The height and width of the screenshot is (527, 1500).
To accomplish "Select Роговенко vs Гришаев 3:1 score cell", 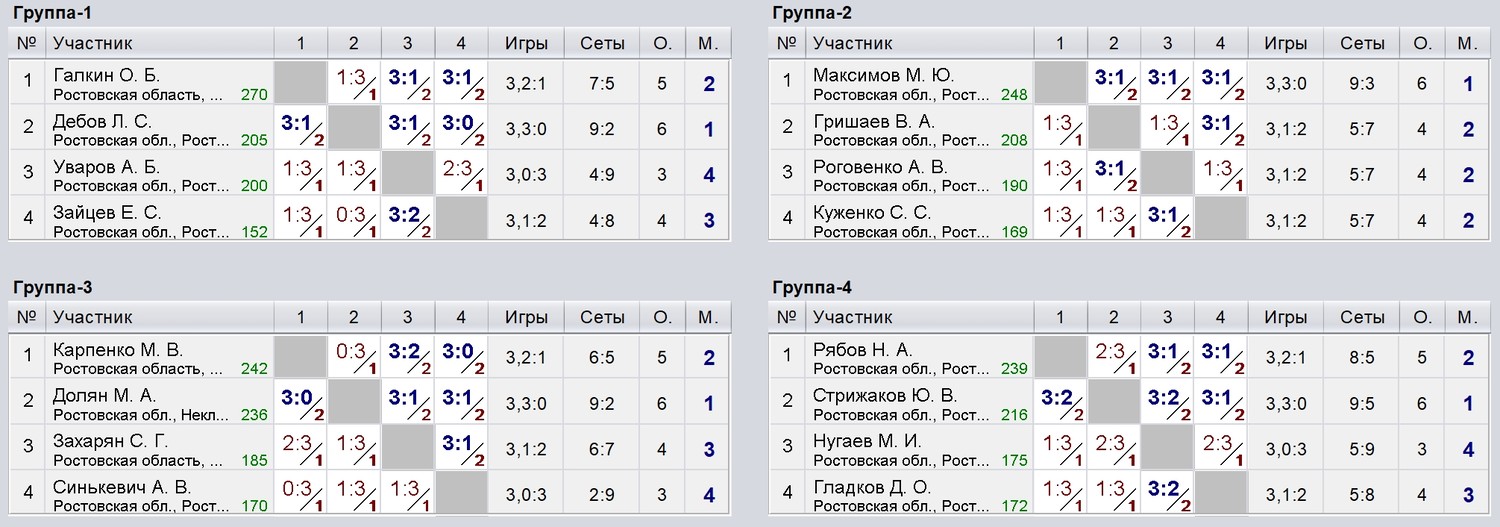I will [1114, 175].
